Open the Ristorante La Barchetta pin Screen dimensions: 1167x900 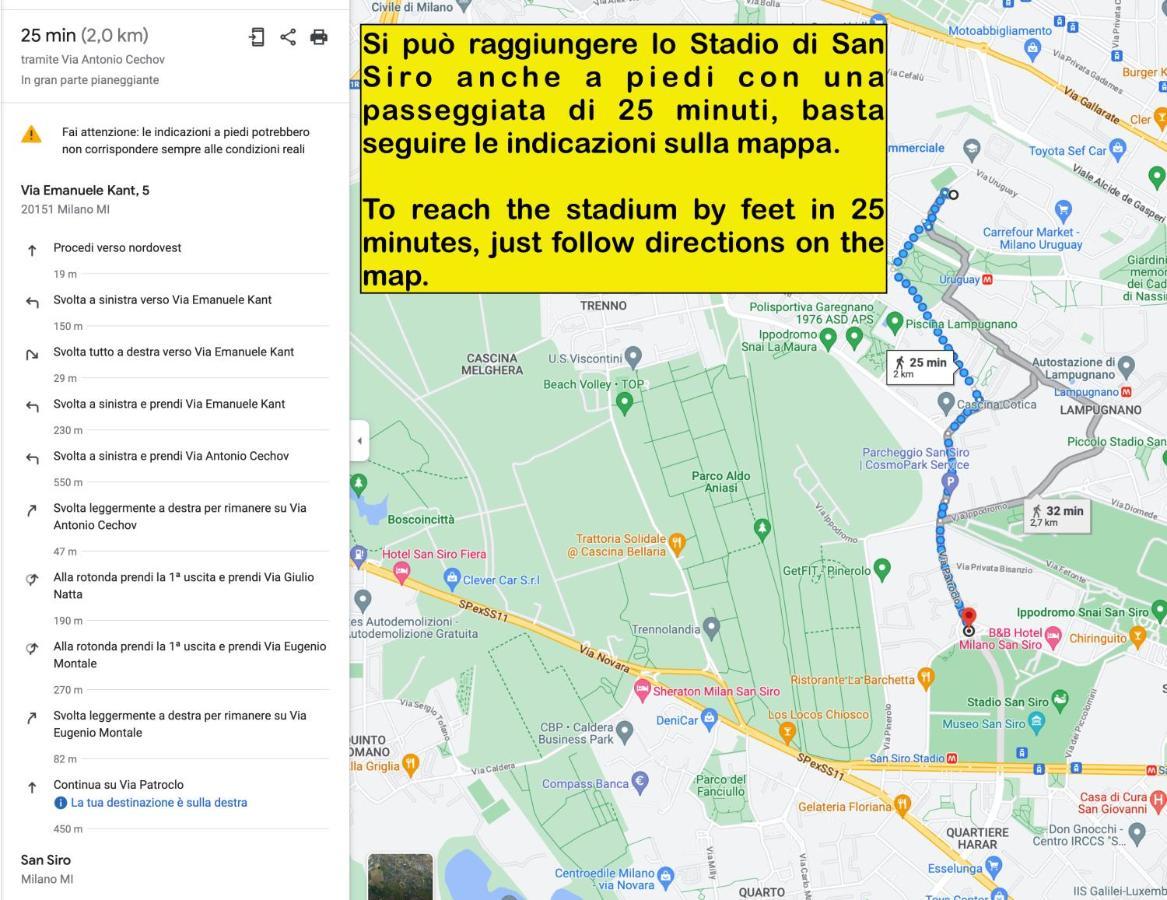(x=925, y=677)
